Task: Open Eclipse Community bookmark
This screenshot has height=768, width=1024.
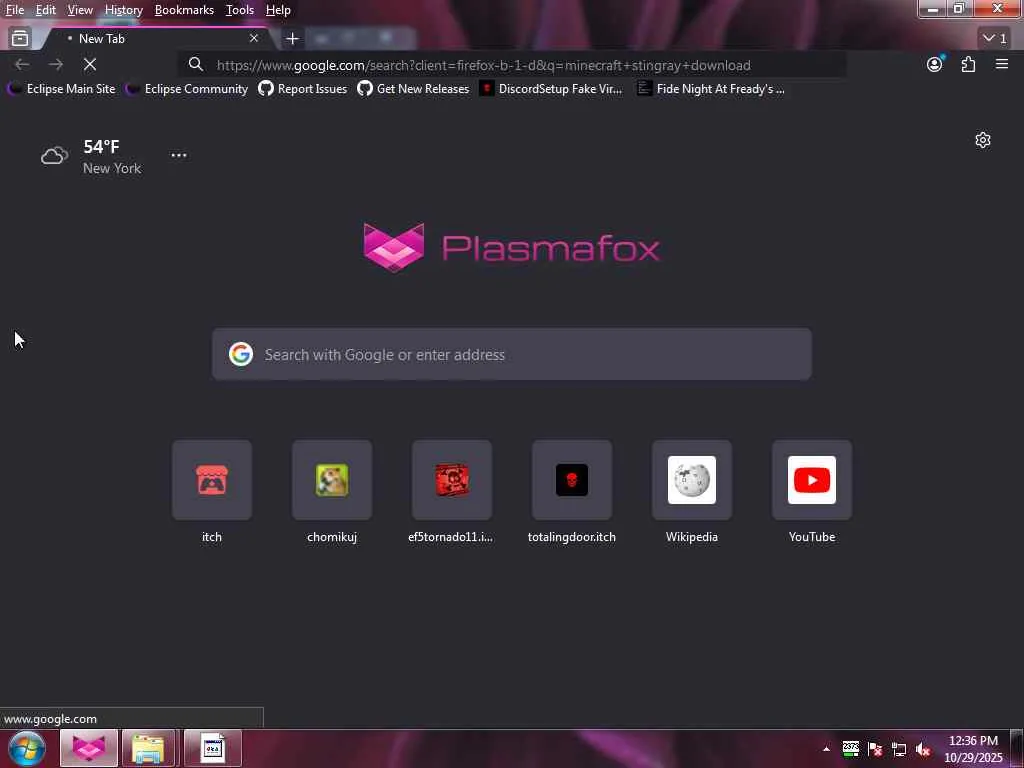Action: point(187,88)
